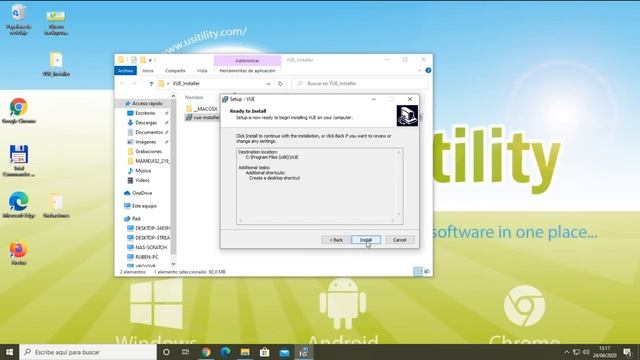This screenshot has height=360, width=640.
Task: Click the taskbar search box
Action: coord(88,352)
